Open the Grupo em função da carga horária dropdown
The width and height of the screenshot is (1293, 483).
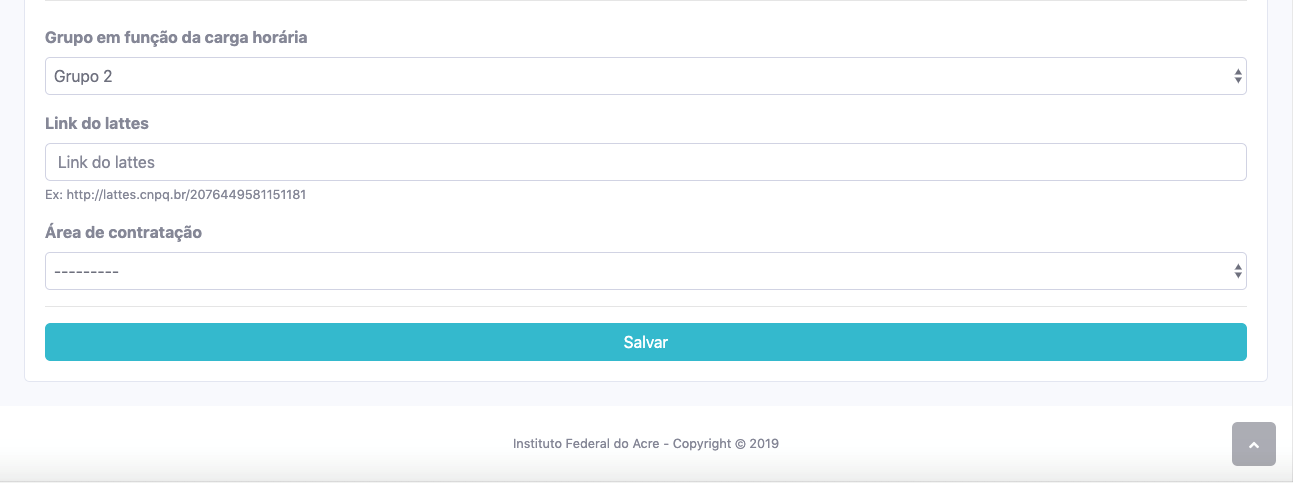tap(645, 76)
